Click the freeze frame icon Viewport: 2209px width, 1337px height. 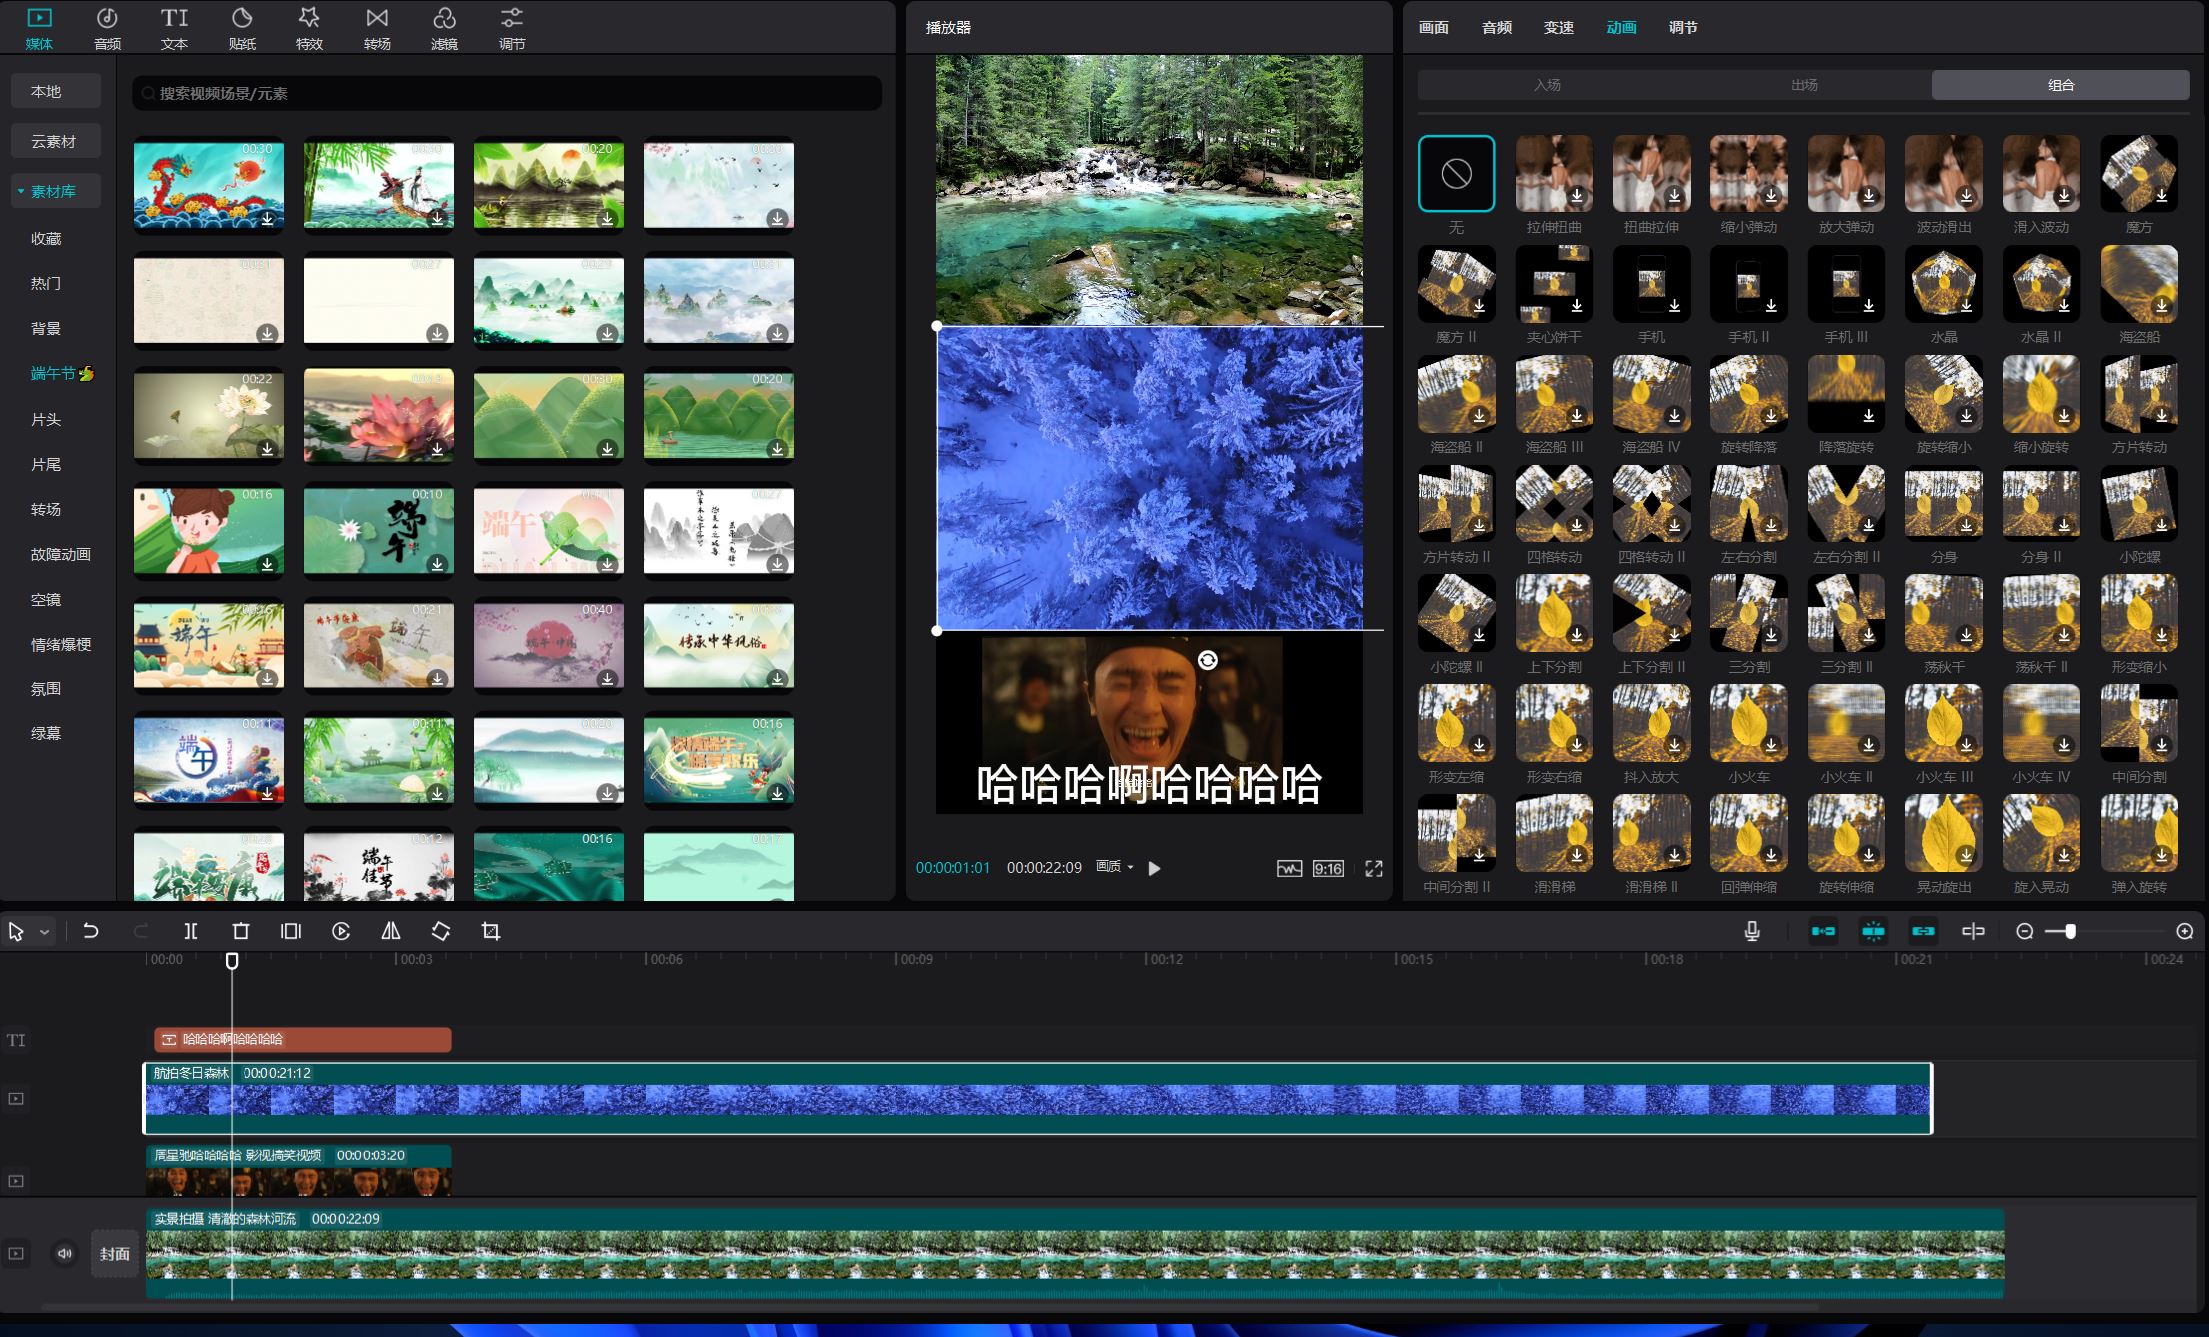coord(290,931)
